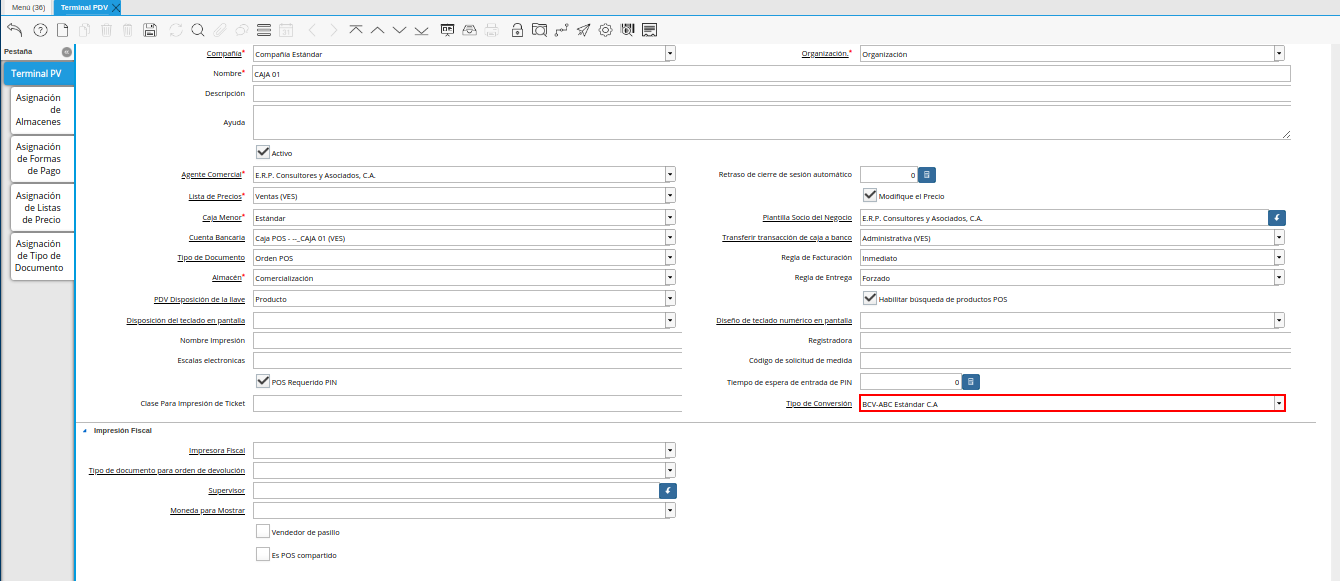Screen dimensions: 1340x581
Task: Click the paper plane request icon
Action: coord(583,30)
